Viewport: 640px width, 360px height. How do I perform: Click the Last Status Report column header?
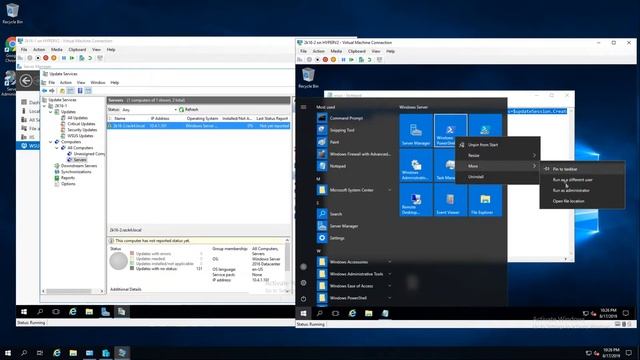272,118
